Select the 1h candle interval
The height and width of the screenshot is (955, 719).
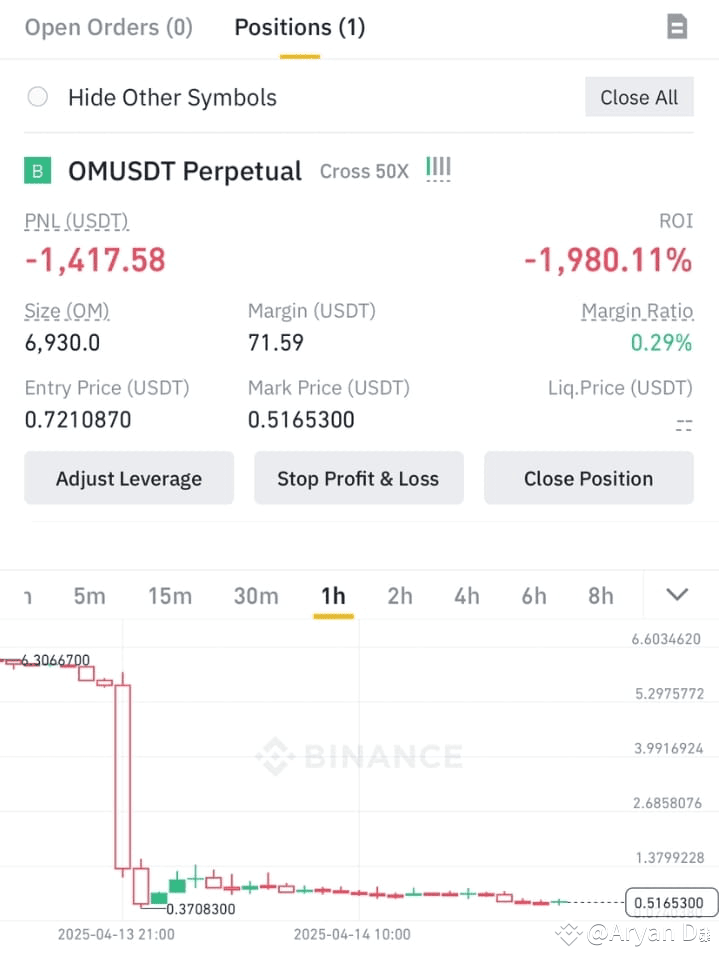tap(333, 595)
